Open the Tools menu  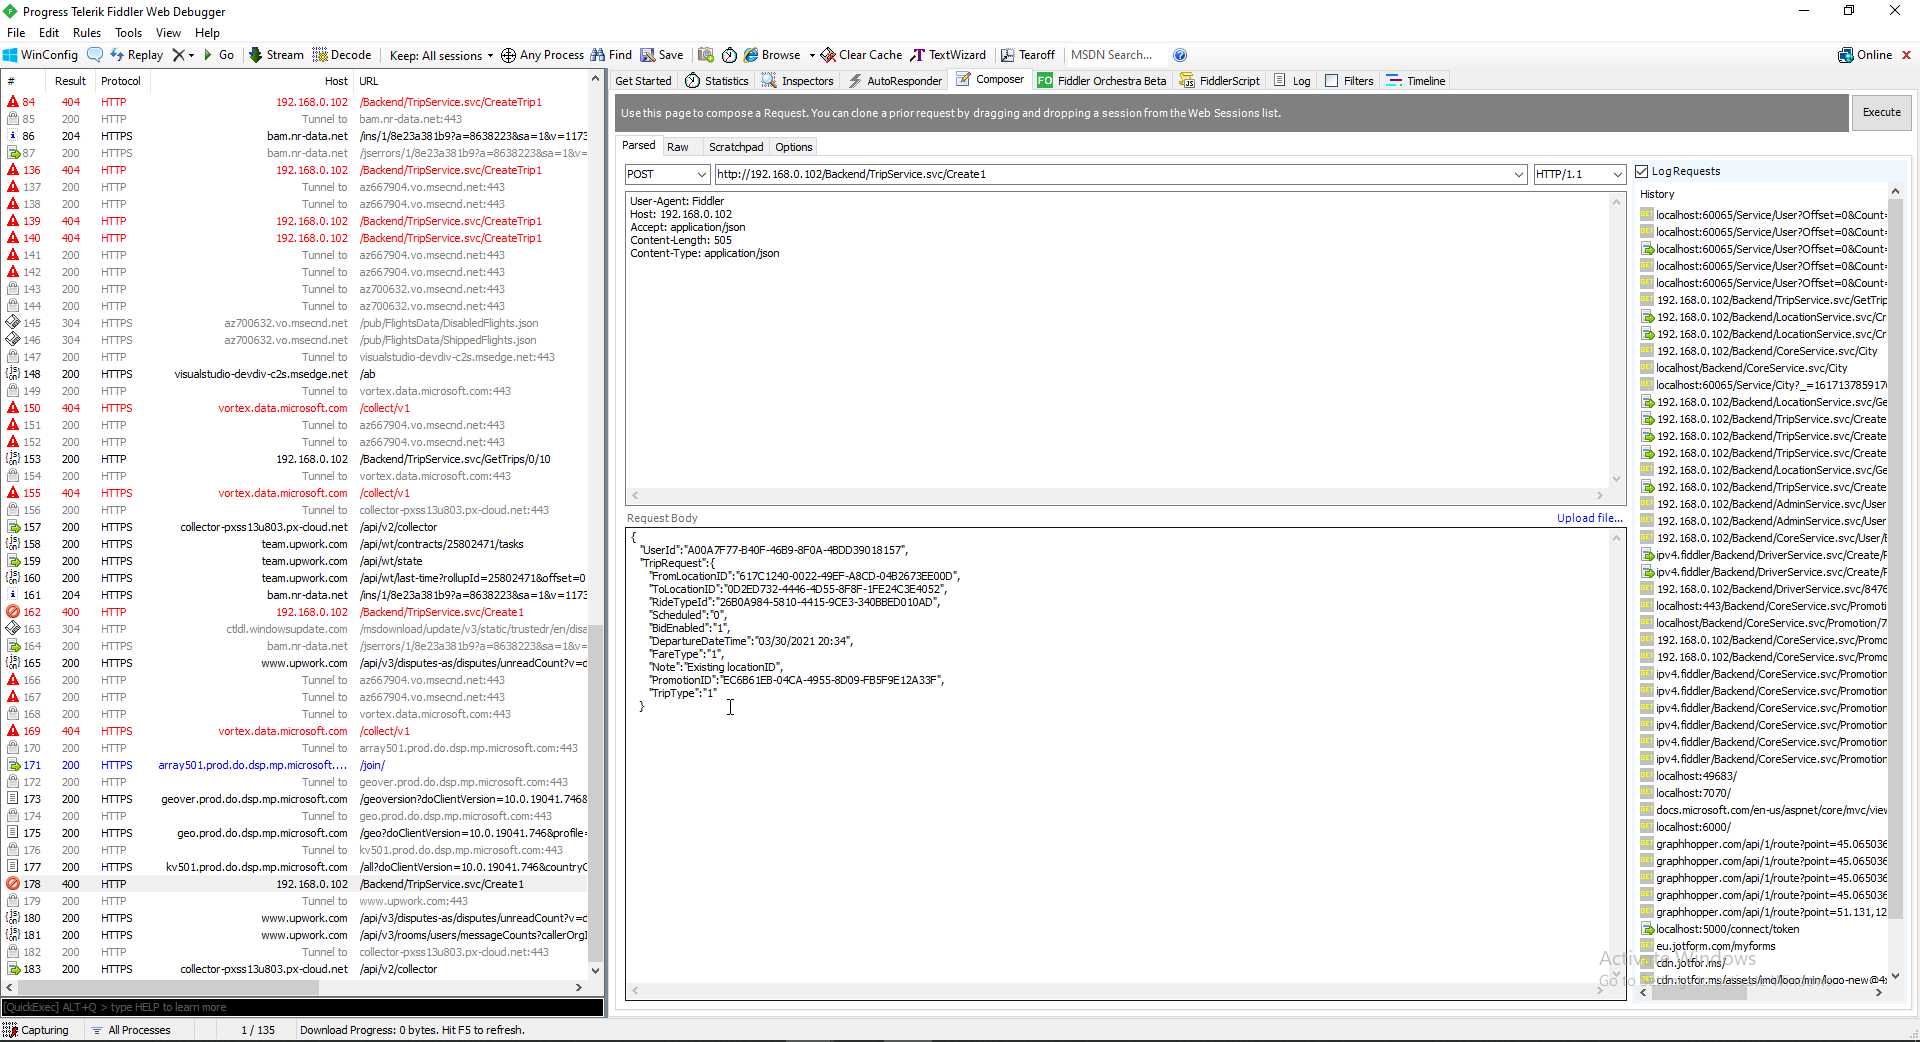pos(129,33)
